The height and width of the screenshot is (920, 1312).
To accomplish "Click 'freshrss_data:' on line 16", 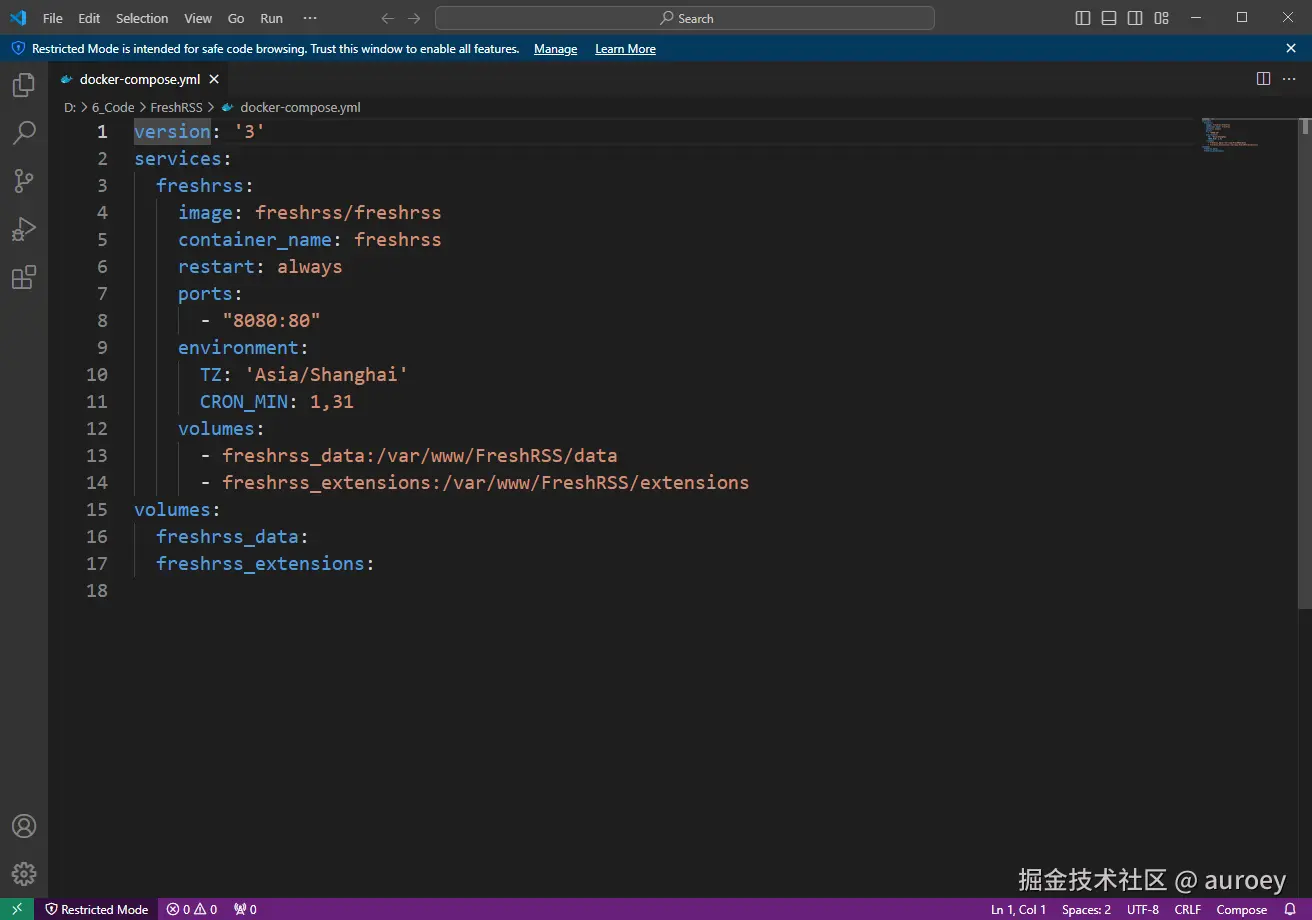I will (x=232, y=537).
